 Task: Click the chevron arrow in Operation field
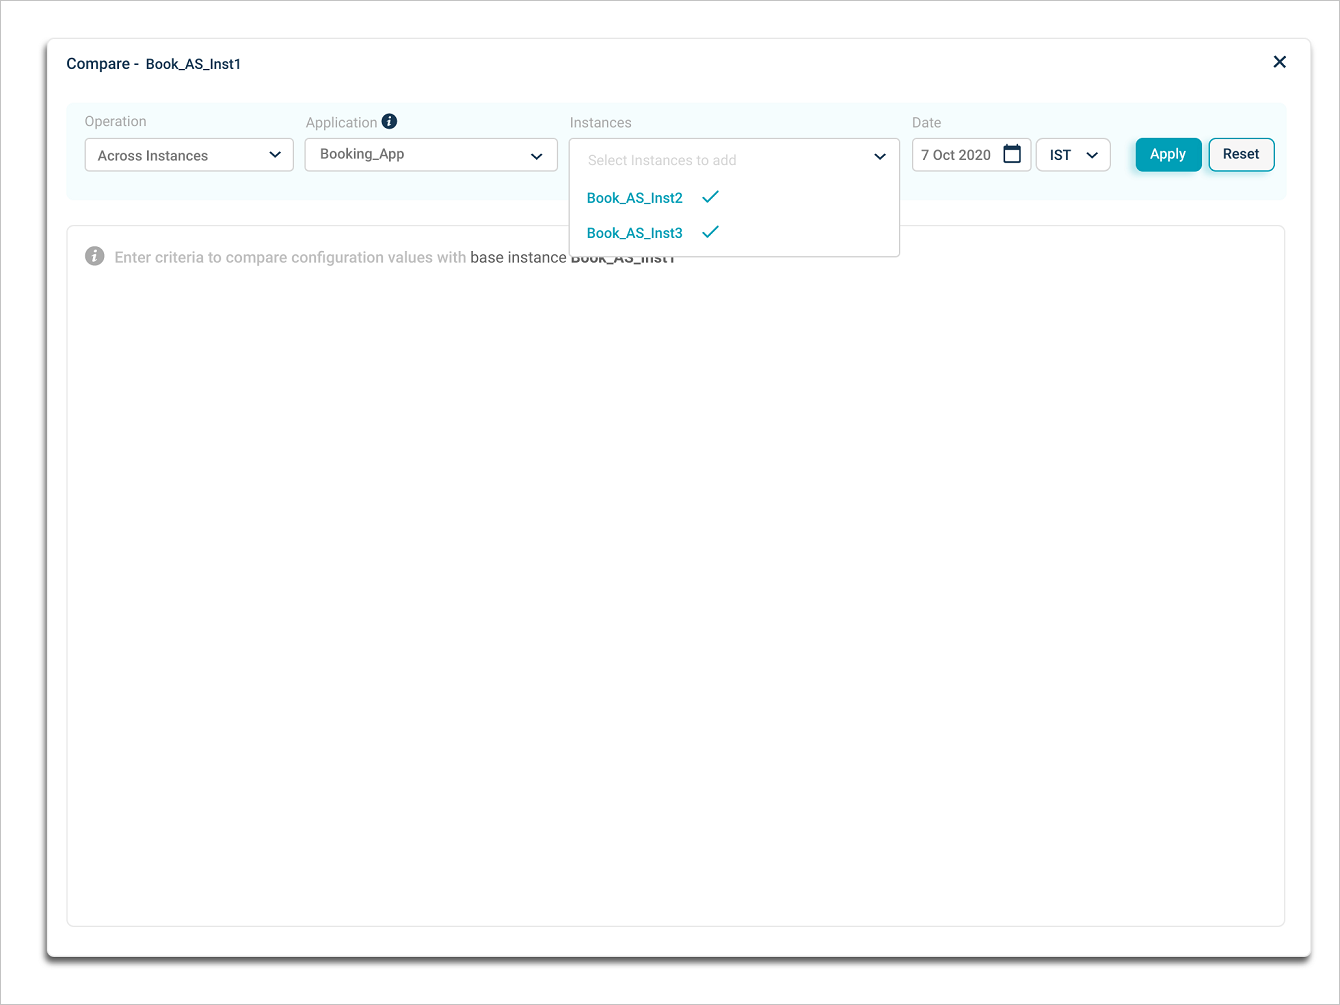(x=275, y=155)
